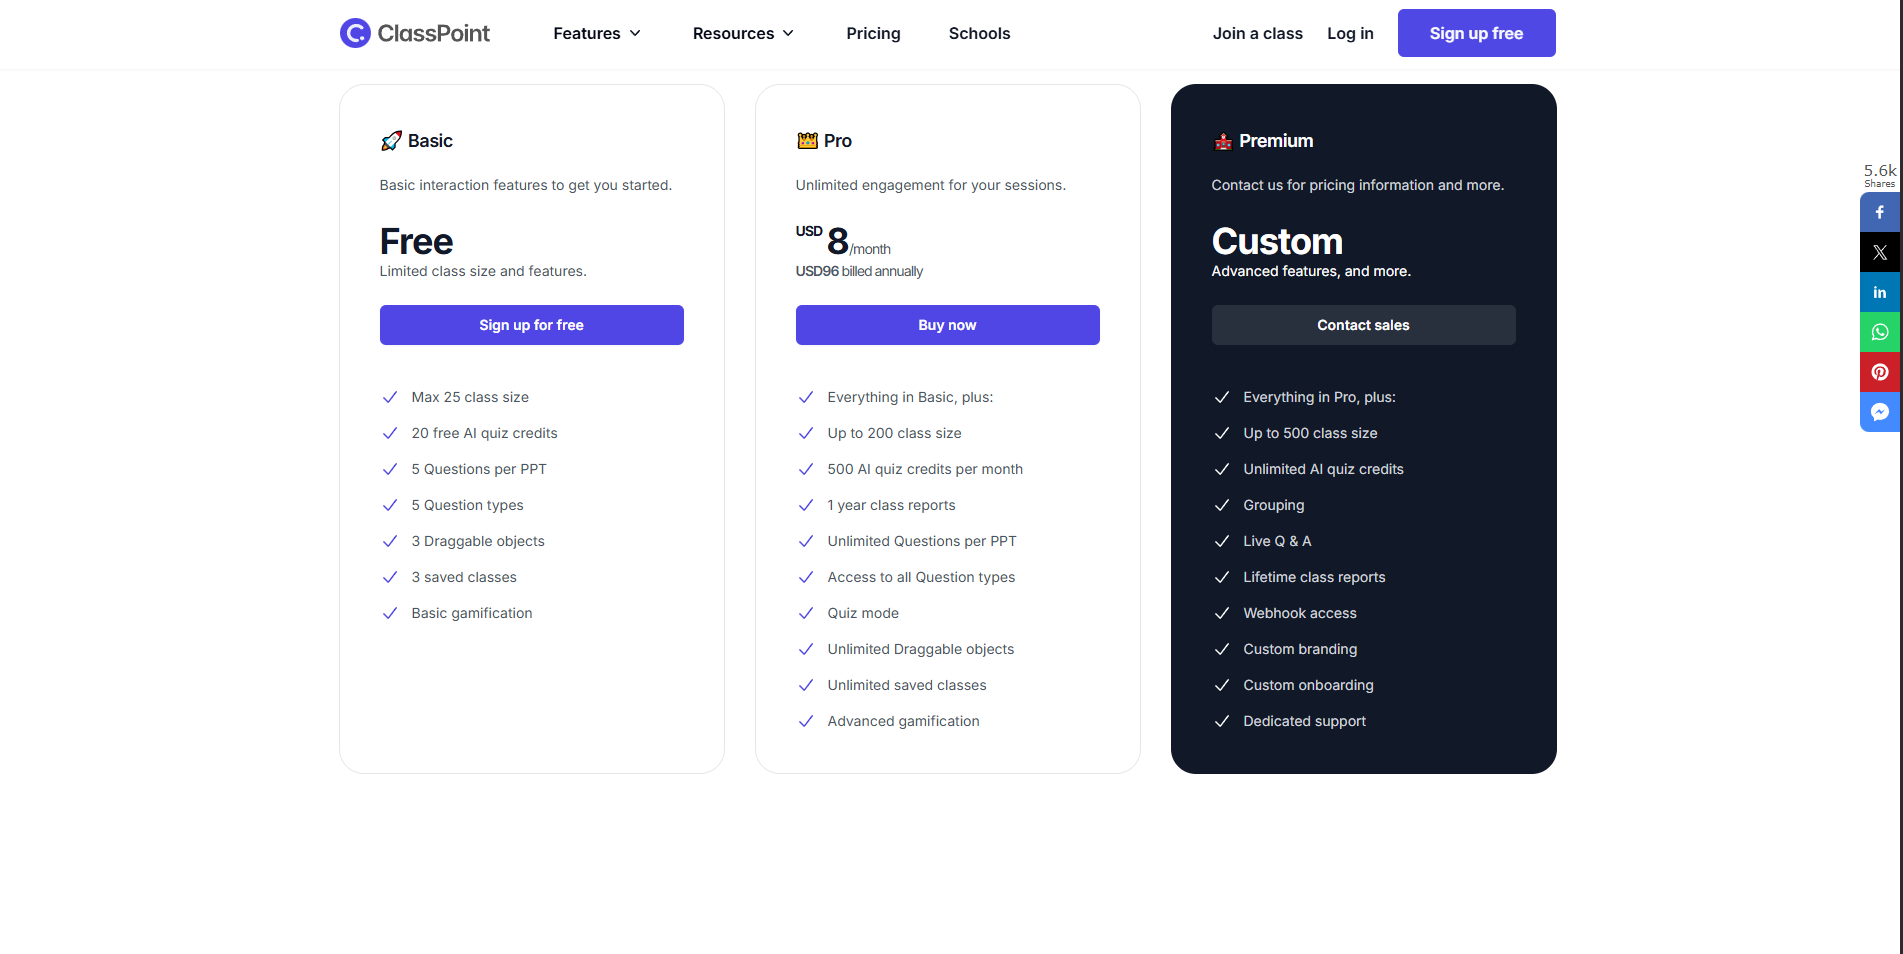Viewport: 1903px width, 954px height.
Task: Expand the Features dropdown menu
Action: (x=597, y=33)
